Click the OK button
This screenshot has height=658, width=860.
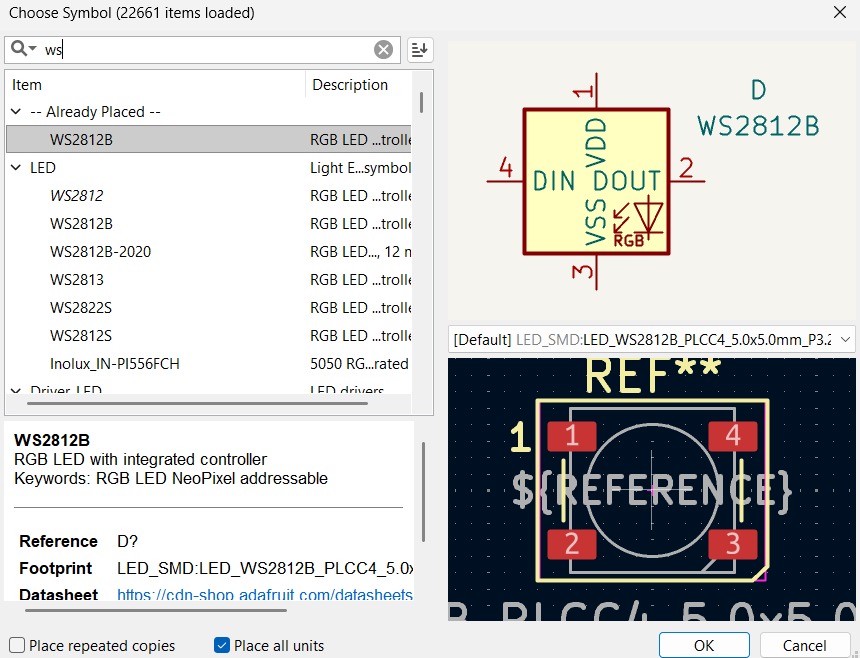coord(704,645)
